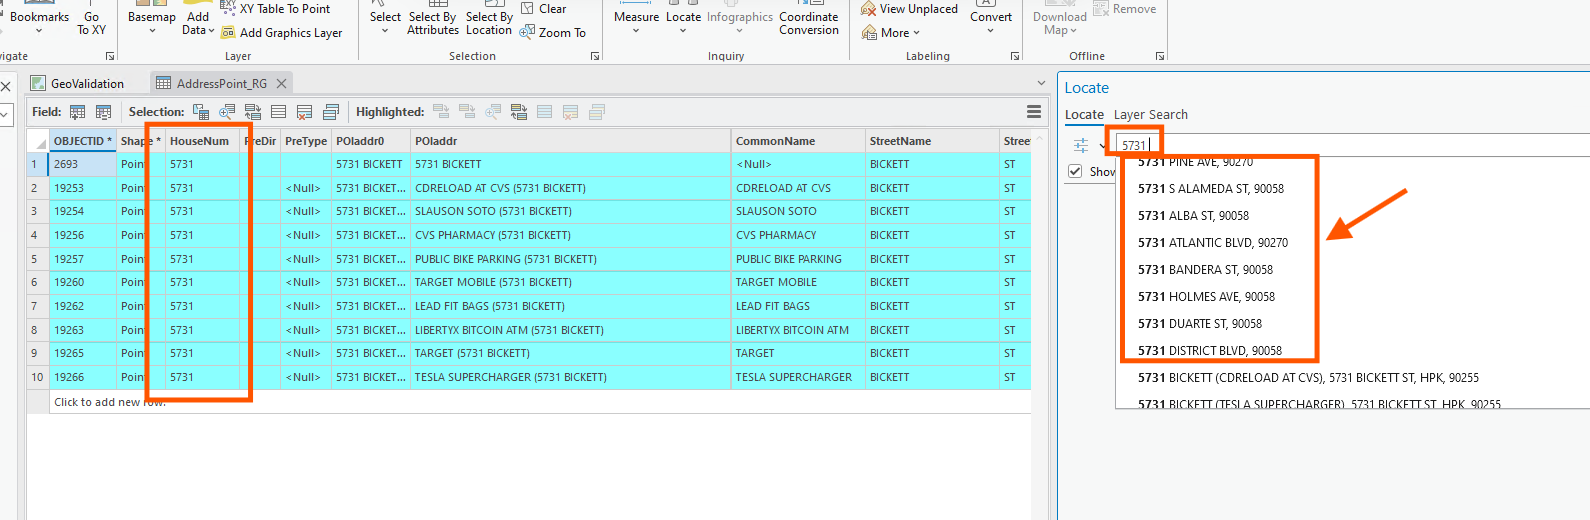Switch the table selection

[x=253, y=112]
